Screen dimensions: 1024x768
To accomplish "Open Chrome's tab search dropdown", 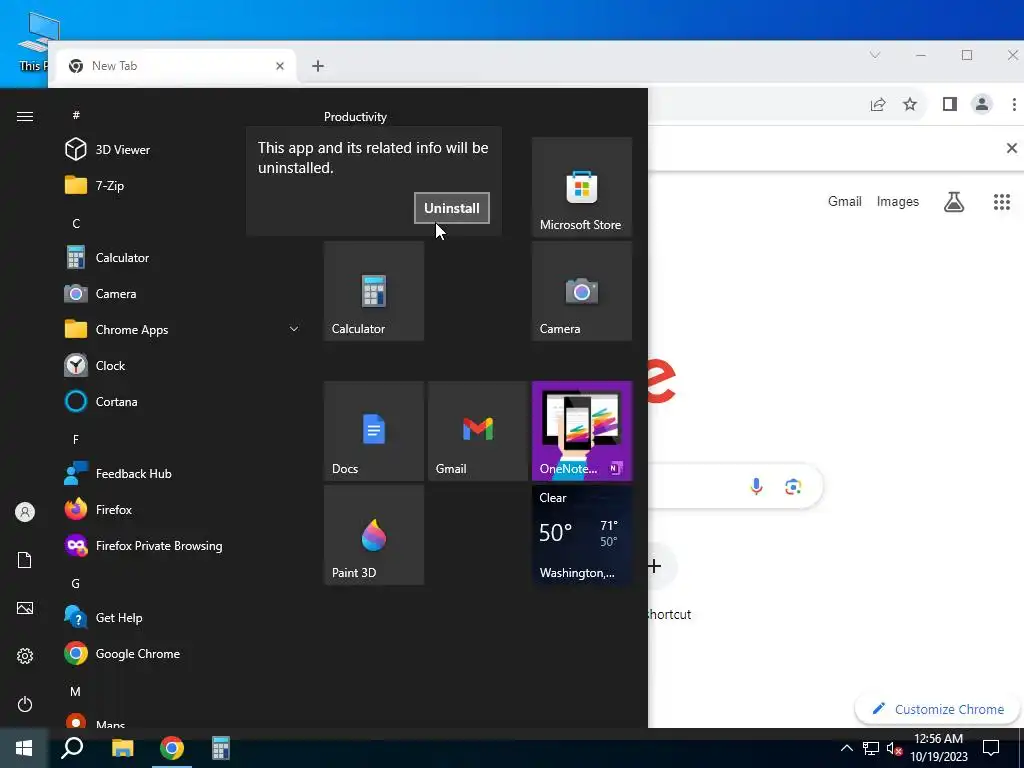I will click(x=874, y=55).
